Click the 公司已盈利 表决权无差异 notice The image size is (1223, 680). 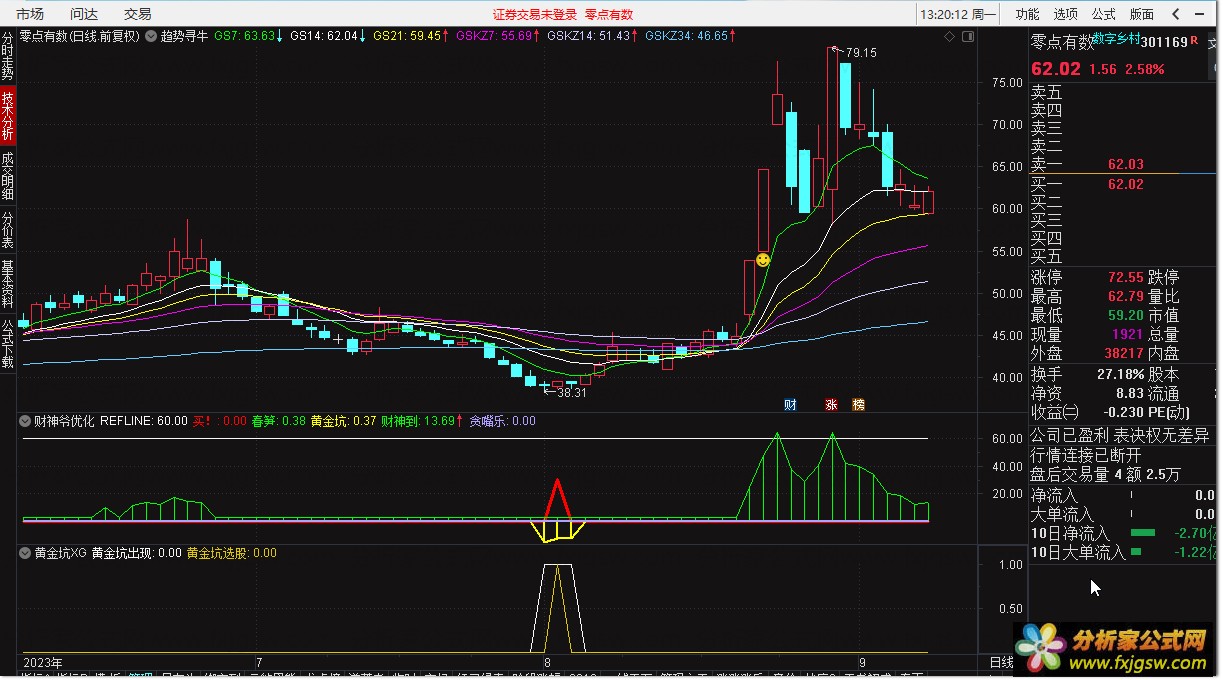coord(1120,436)
